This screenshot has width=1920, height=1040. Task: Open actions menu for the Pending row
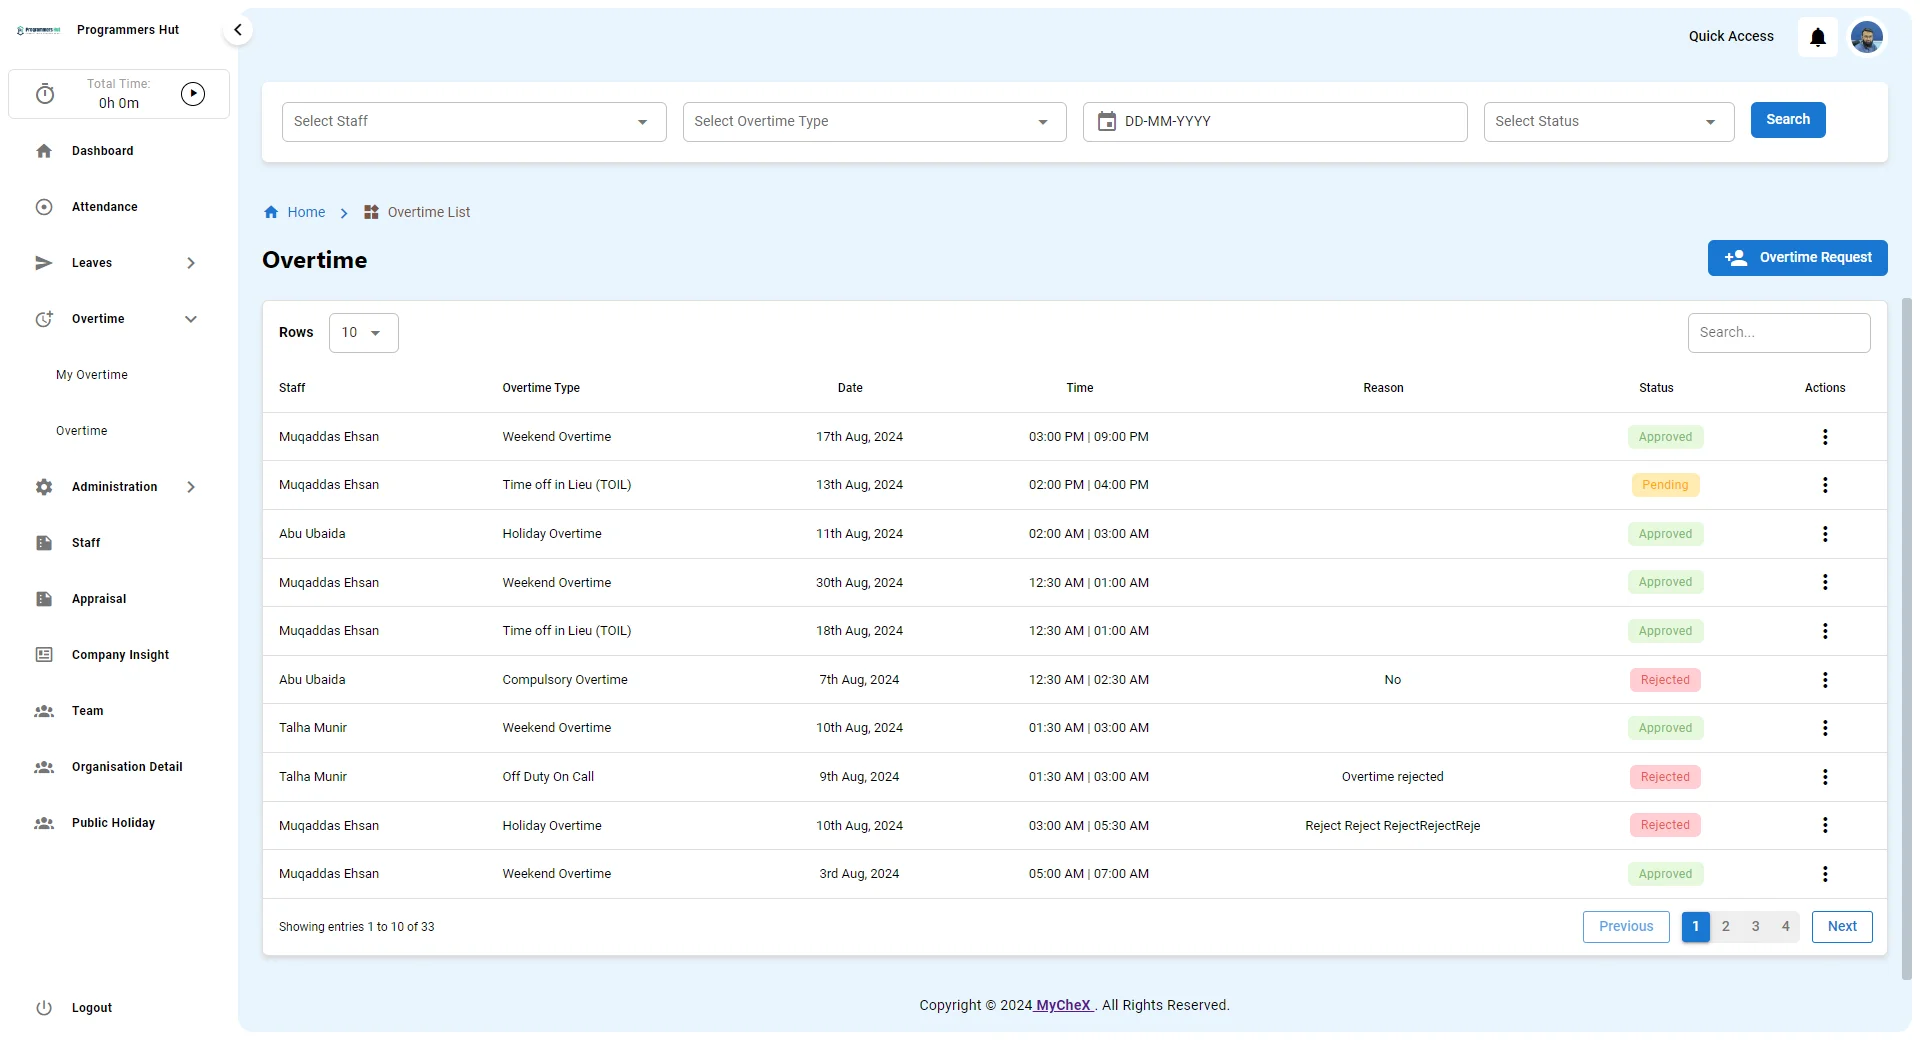click(1824, 485)
